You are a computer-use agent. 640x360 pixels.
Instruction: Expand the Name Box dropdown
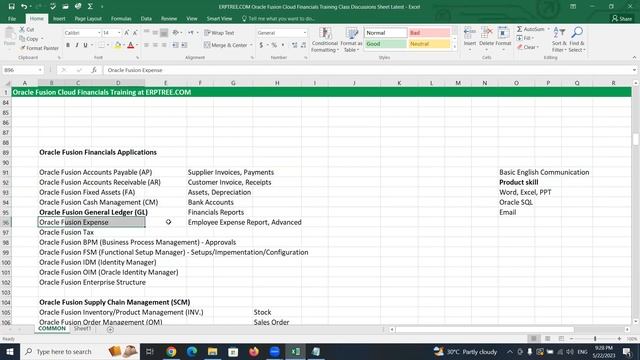click(x=40, y=70)
